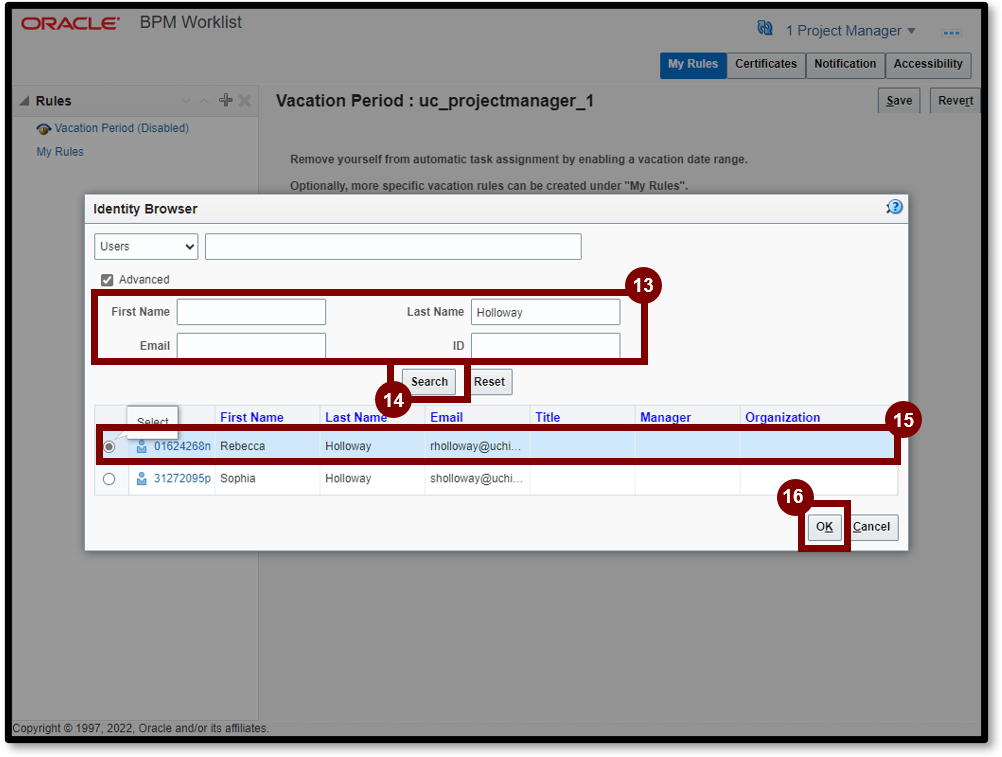Viewport: 1002px width, 757px height.
Task: Collapse the Rules panel triangle
Action: [24, 101]
